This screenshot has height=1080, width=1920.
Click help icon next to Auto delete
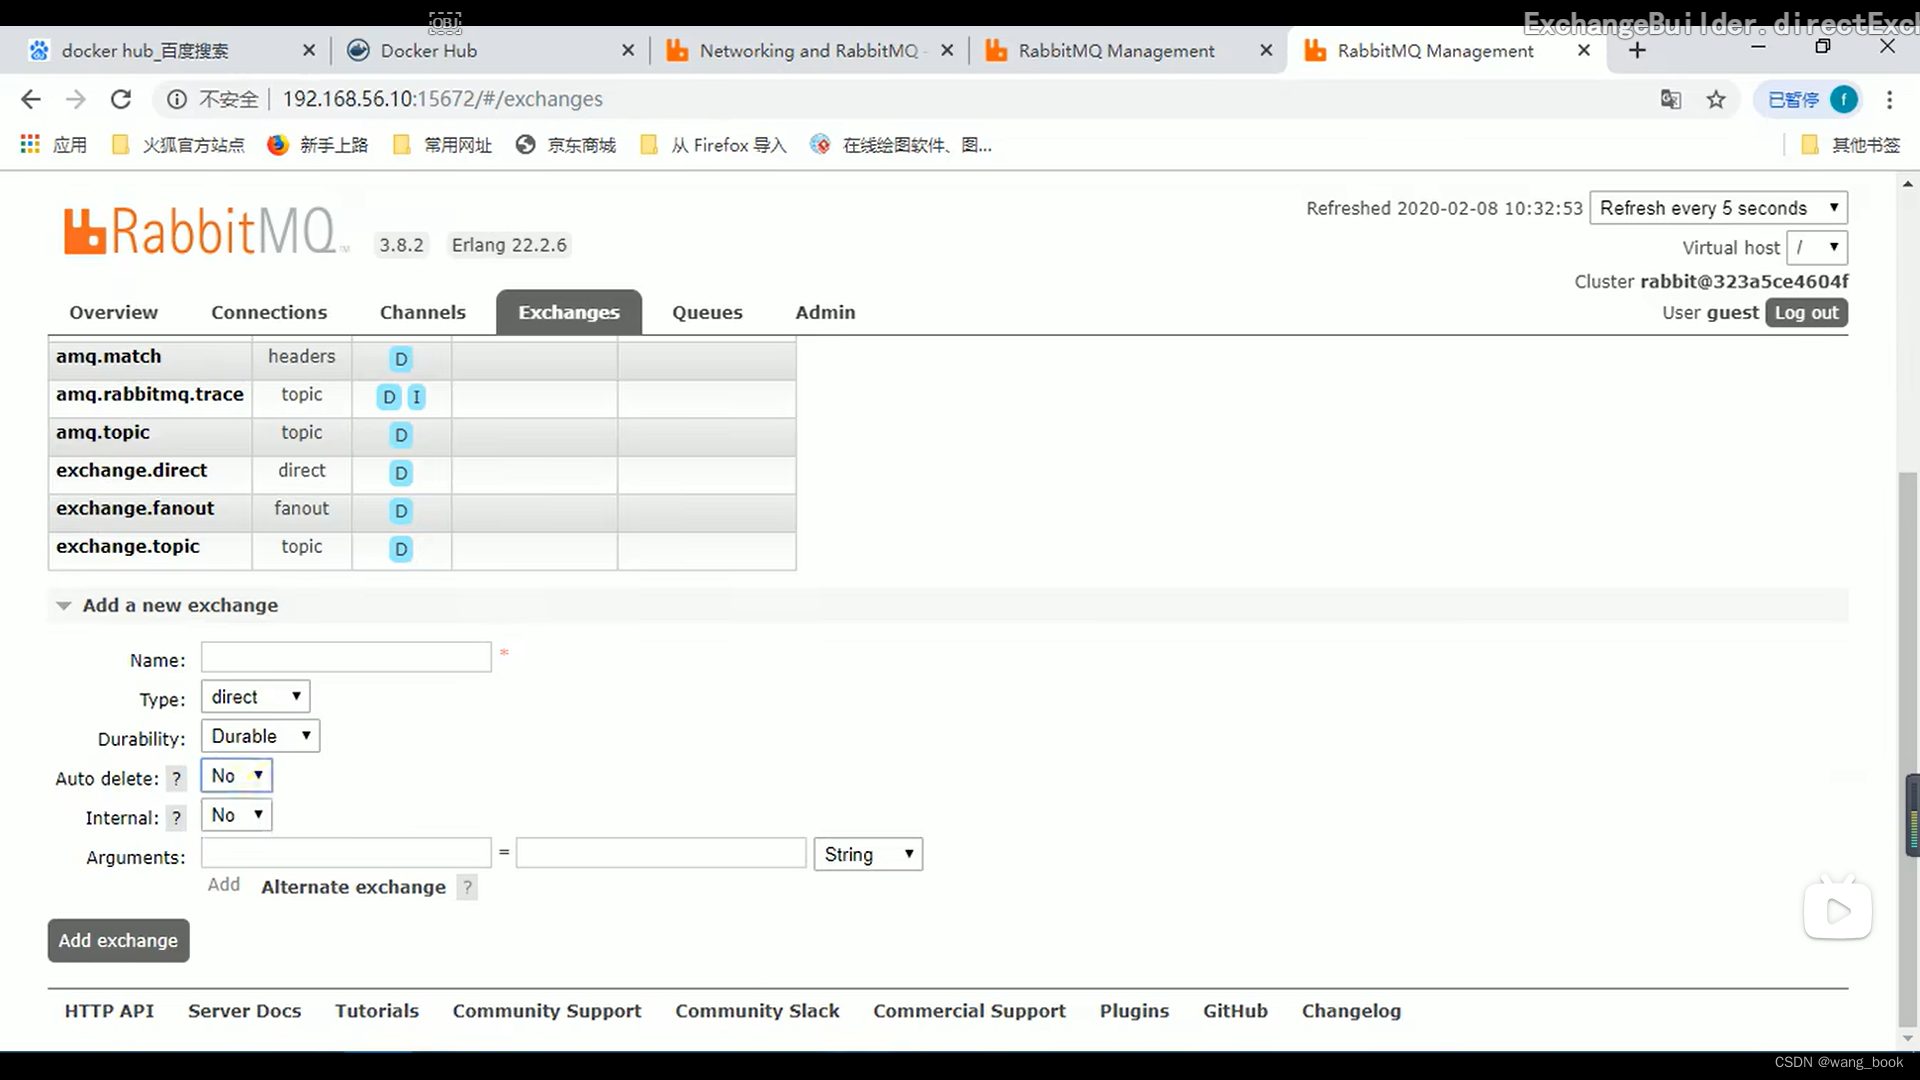[x=176, y=778]
